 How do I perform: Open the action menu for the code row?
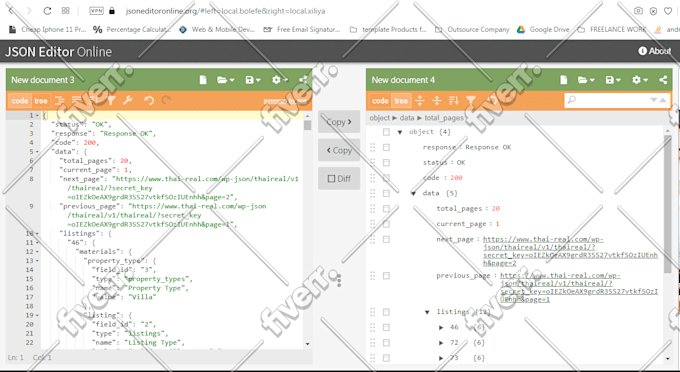click(x=386, y=178)
